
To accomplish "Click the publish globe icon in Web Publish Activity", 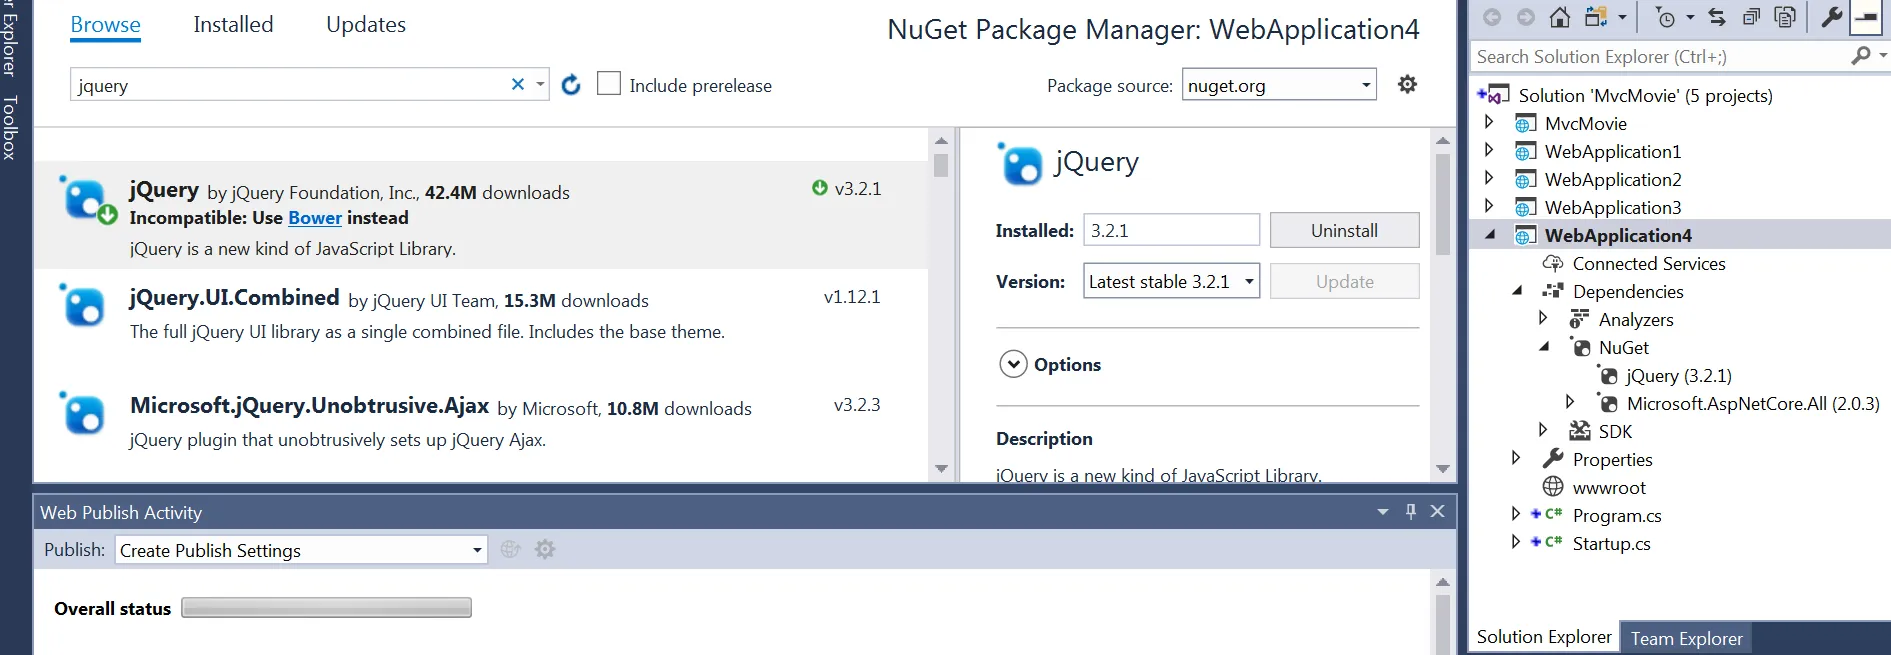I will click(510, 549).
